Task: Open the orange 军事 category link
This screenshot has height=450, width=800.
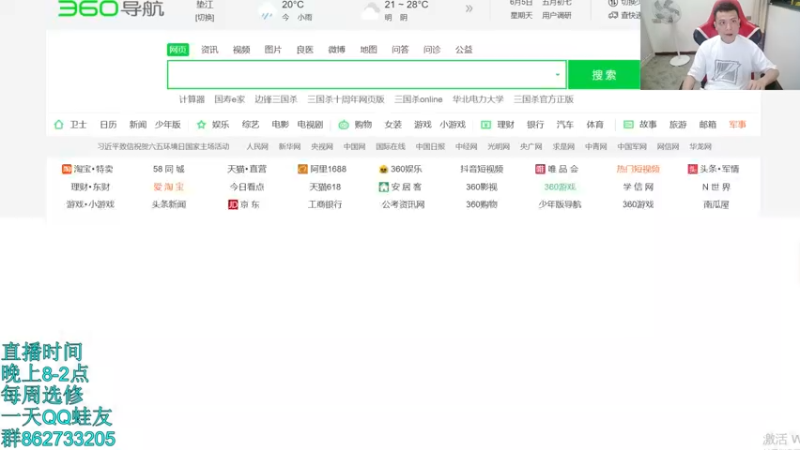Action: tap(737, 124)
